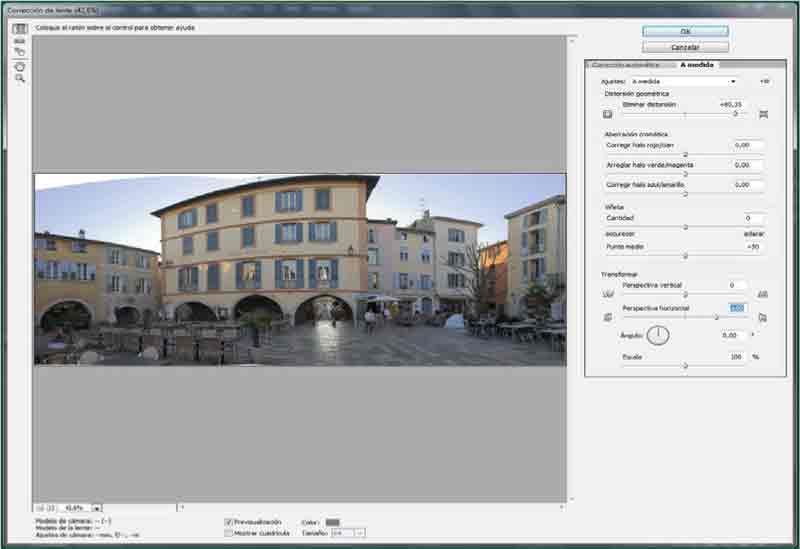
Task: Toggle the Previsualización checkbox
Action: (x=229, y=522)
